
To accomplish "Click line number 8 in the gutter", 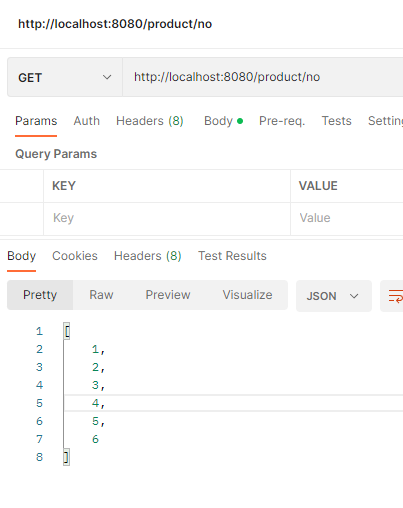I will pyautogui.click(x=39, y=457).
